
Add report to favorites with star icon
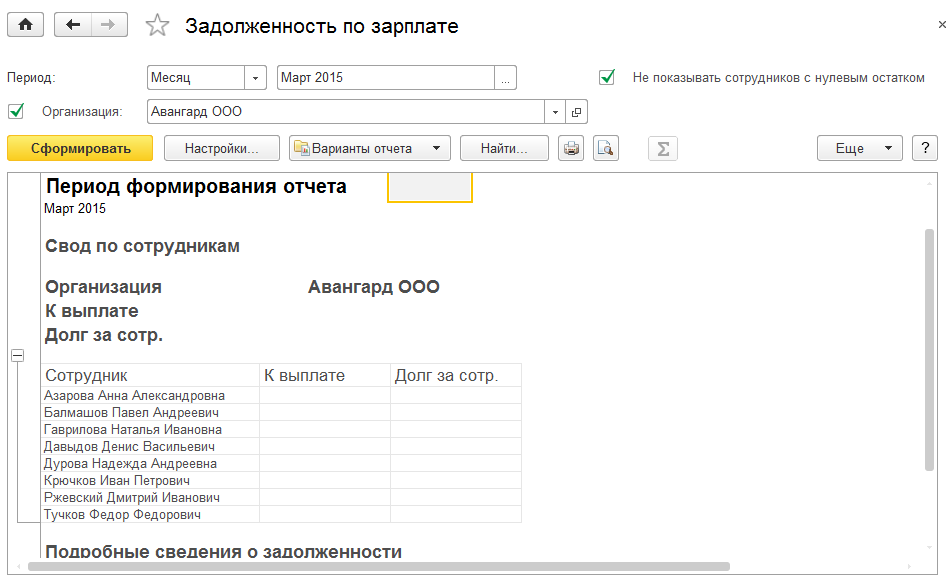(x=157, y=27)
